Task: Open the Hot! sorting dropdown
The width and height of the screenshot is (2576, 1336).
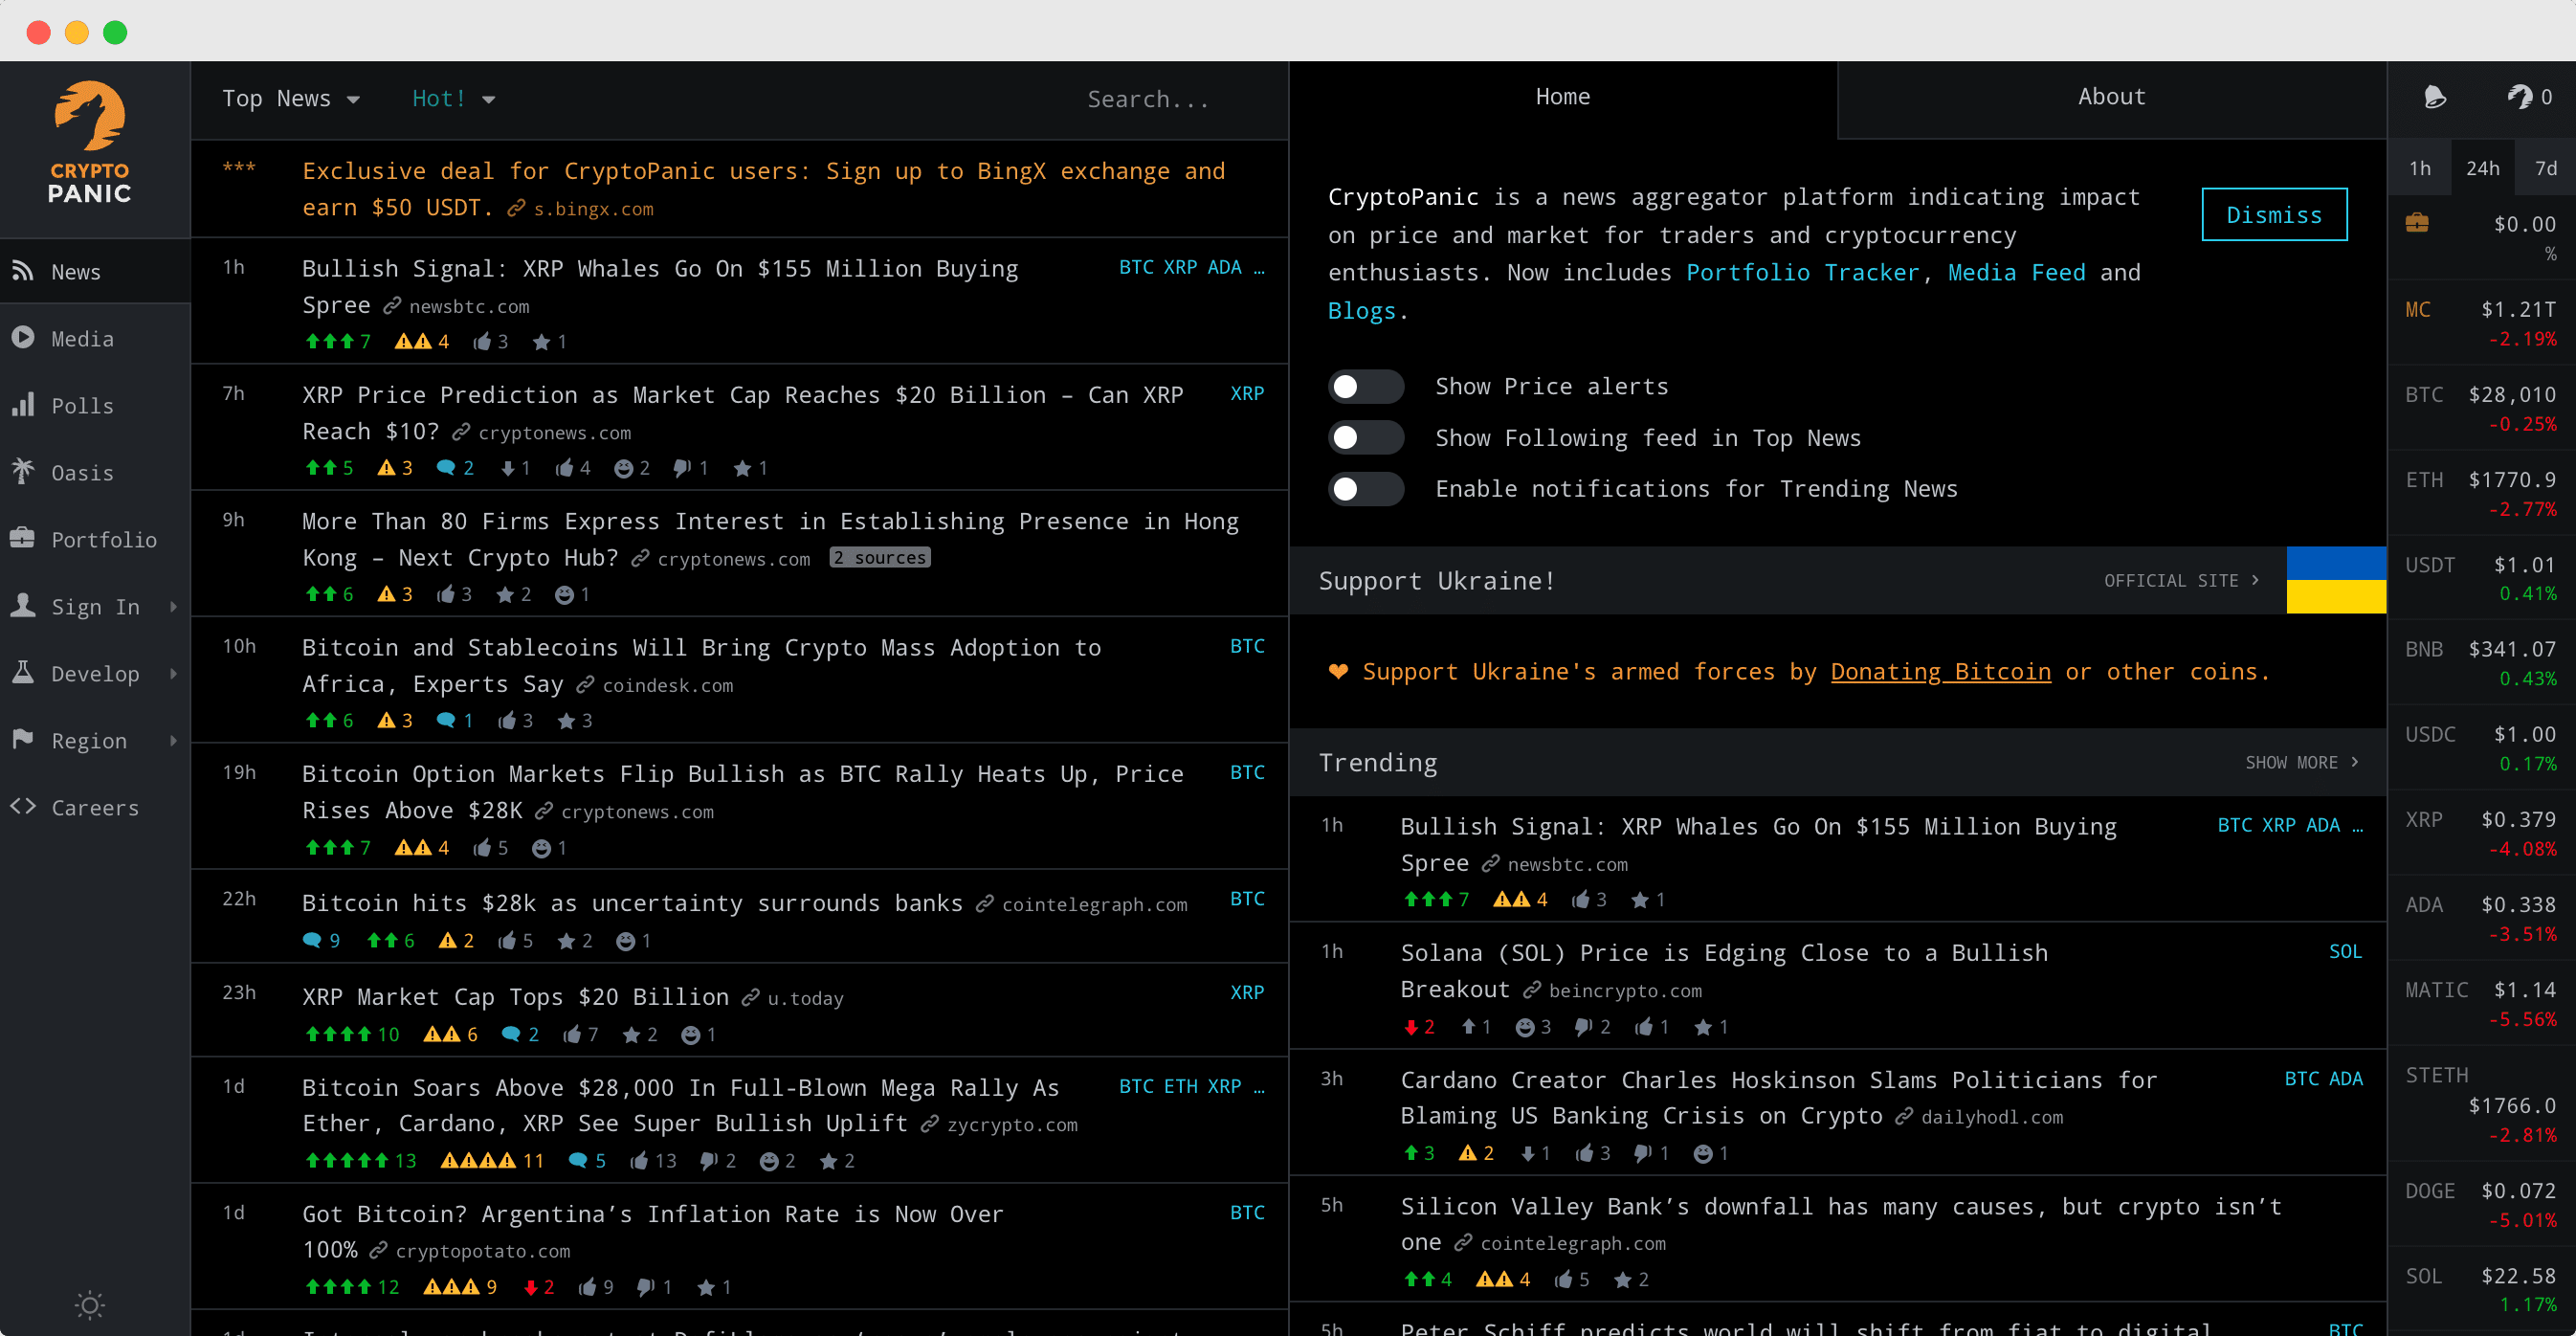Action: click(451, 98)
